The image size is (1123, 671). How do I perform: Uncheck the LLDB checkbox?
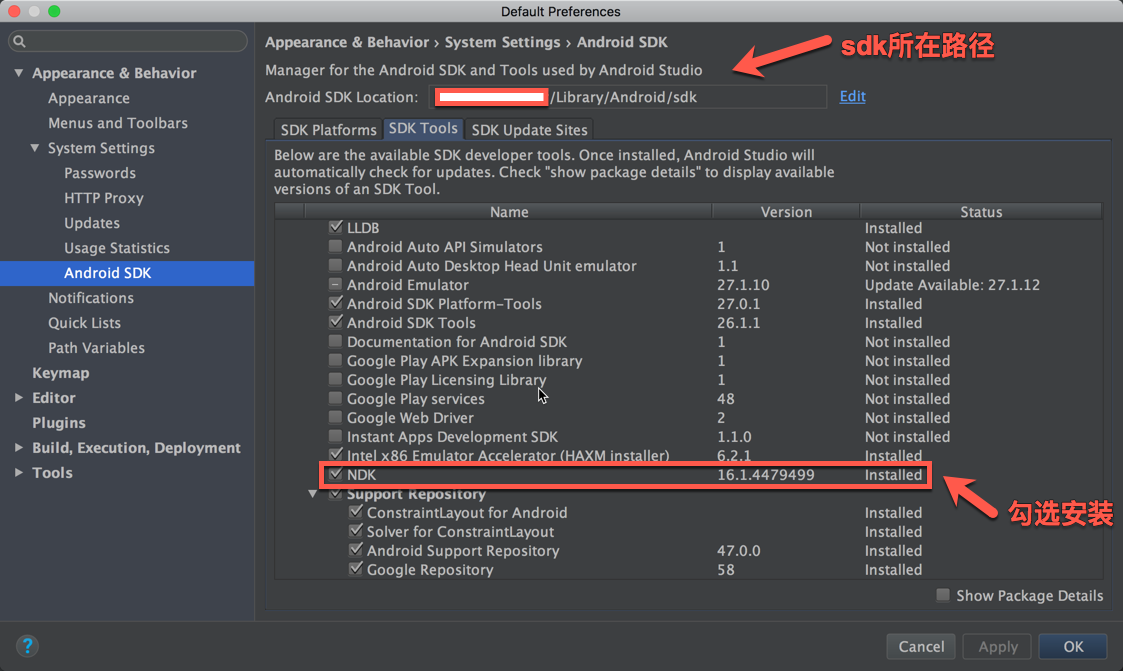[x=335, y=227]
